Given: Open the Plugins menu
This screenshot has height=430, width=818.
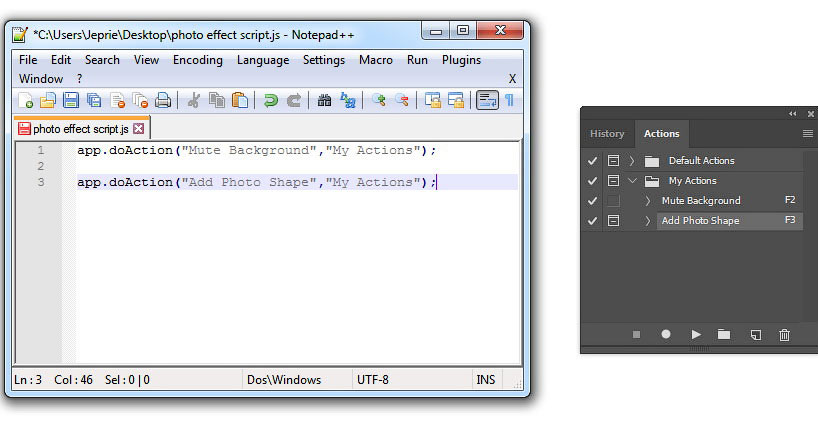Looking at the screenshot, I should 461,60.
